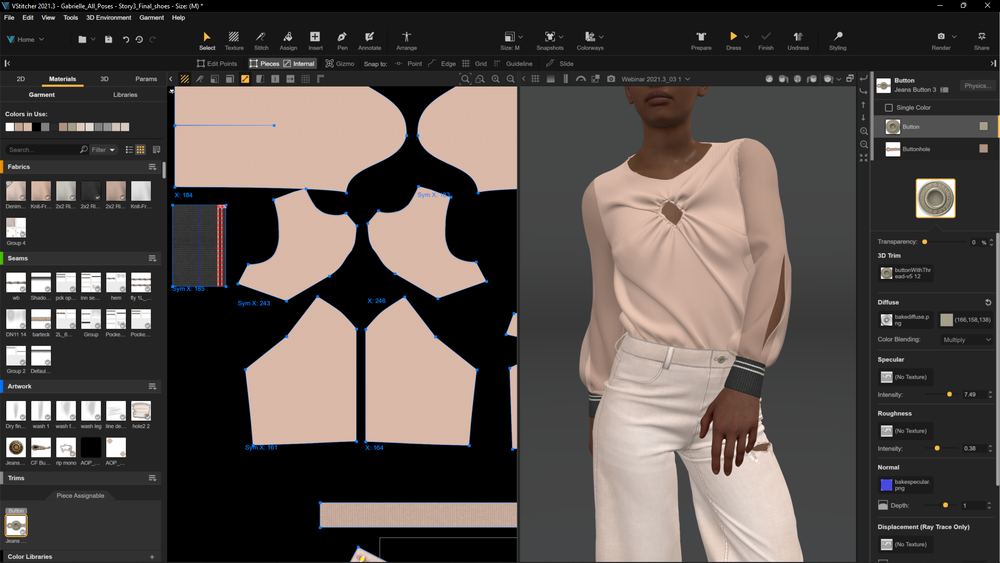
Task: Click the Prepare icon
Action: point(701,39)
